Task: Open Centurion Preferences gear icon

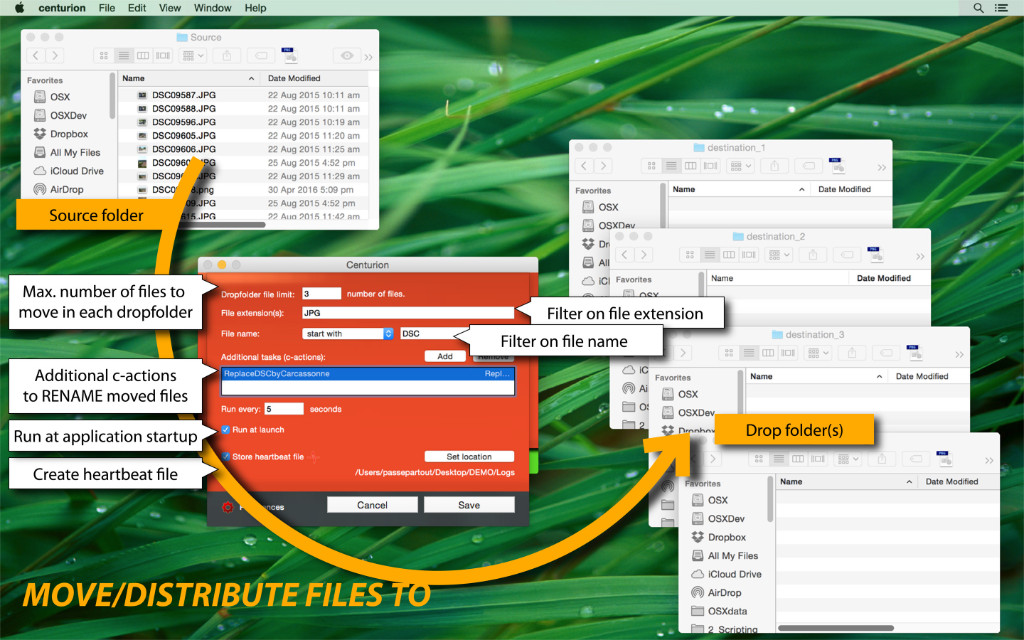Action: point(227,507)
